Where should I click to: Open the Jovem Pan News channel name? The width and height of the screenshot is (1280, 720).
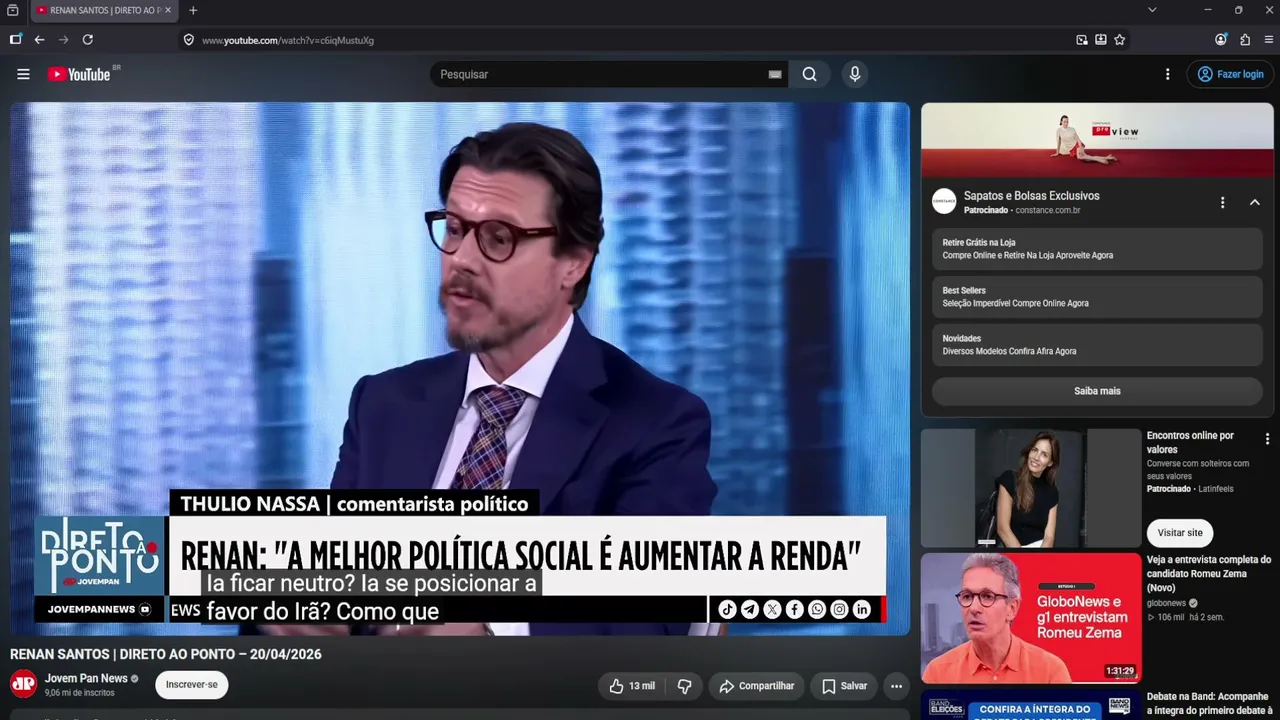(x=86, y=679)
